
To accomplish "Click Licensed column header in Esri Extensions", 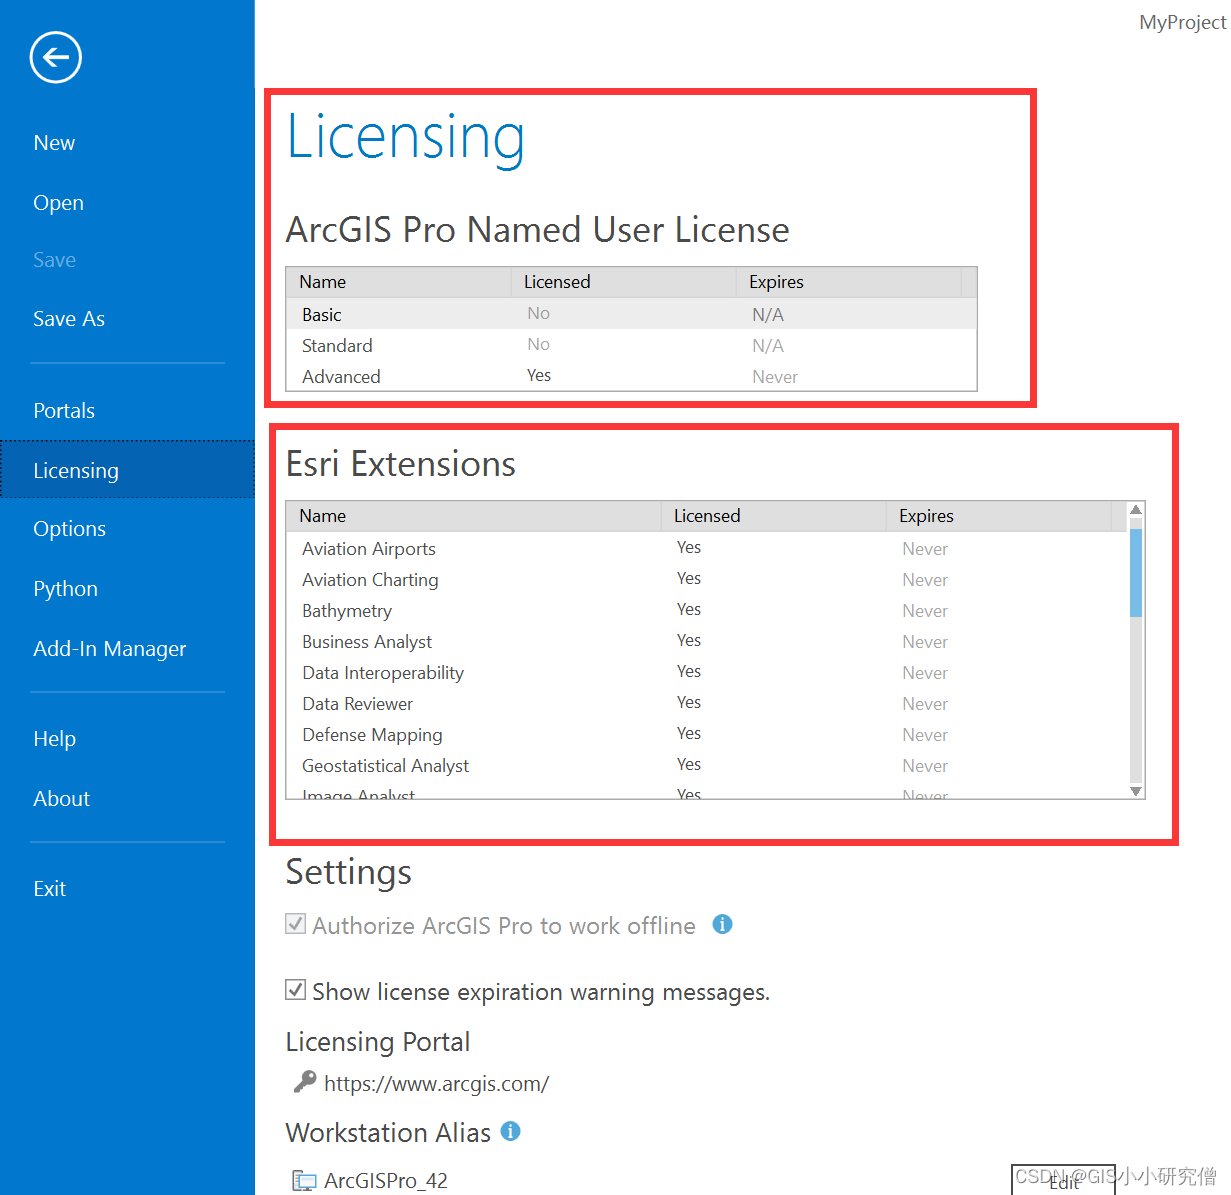I will tap(774, 516).
